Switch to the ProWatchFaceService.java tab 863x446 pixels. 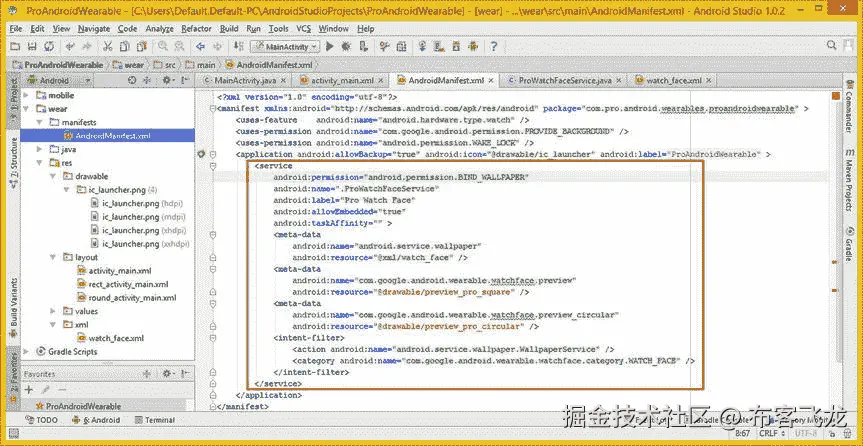(564, 80)
